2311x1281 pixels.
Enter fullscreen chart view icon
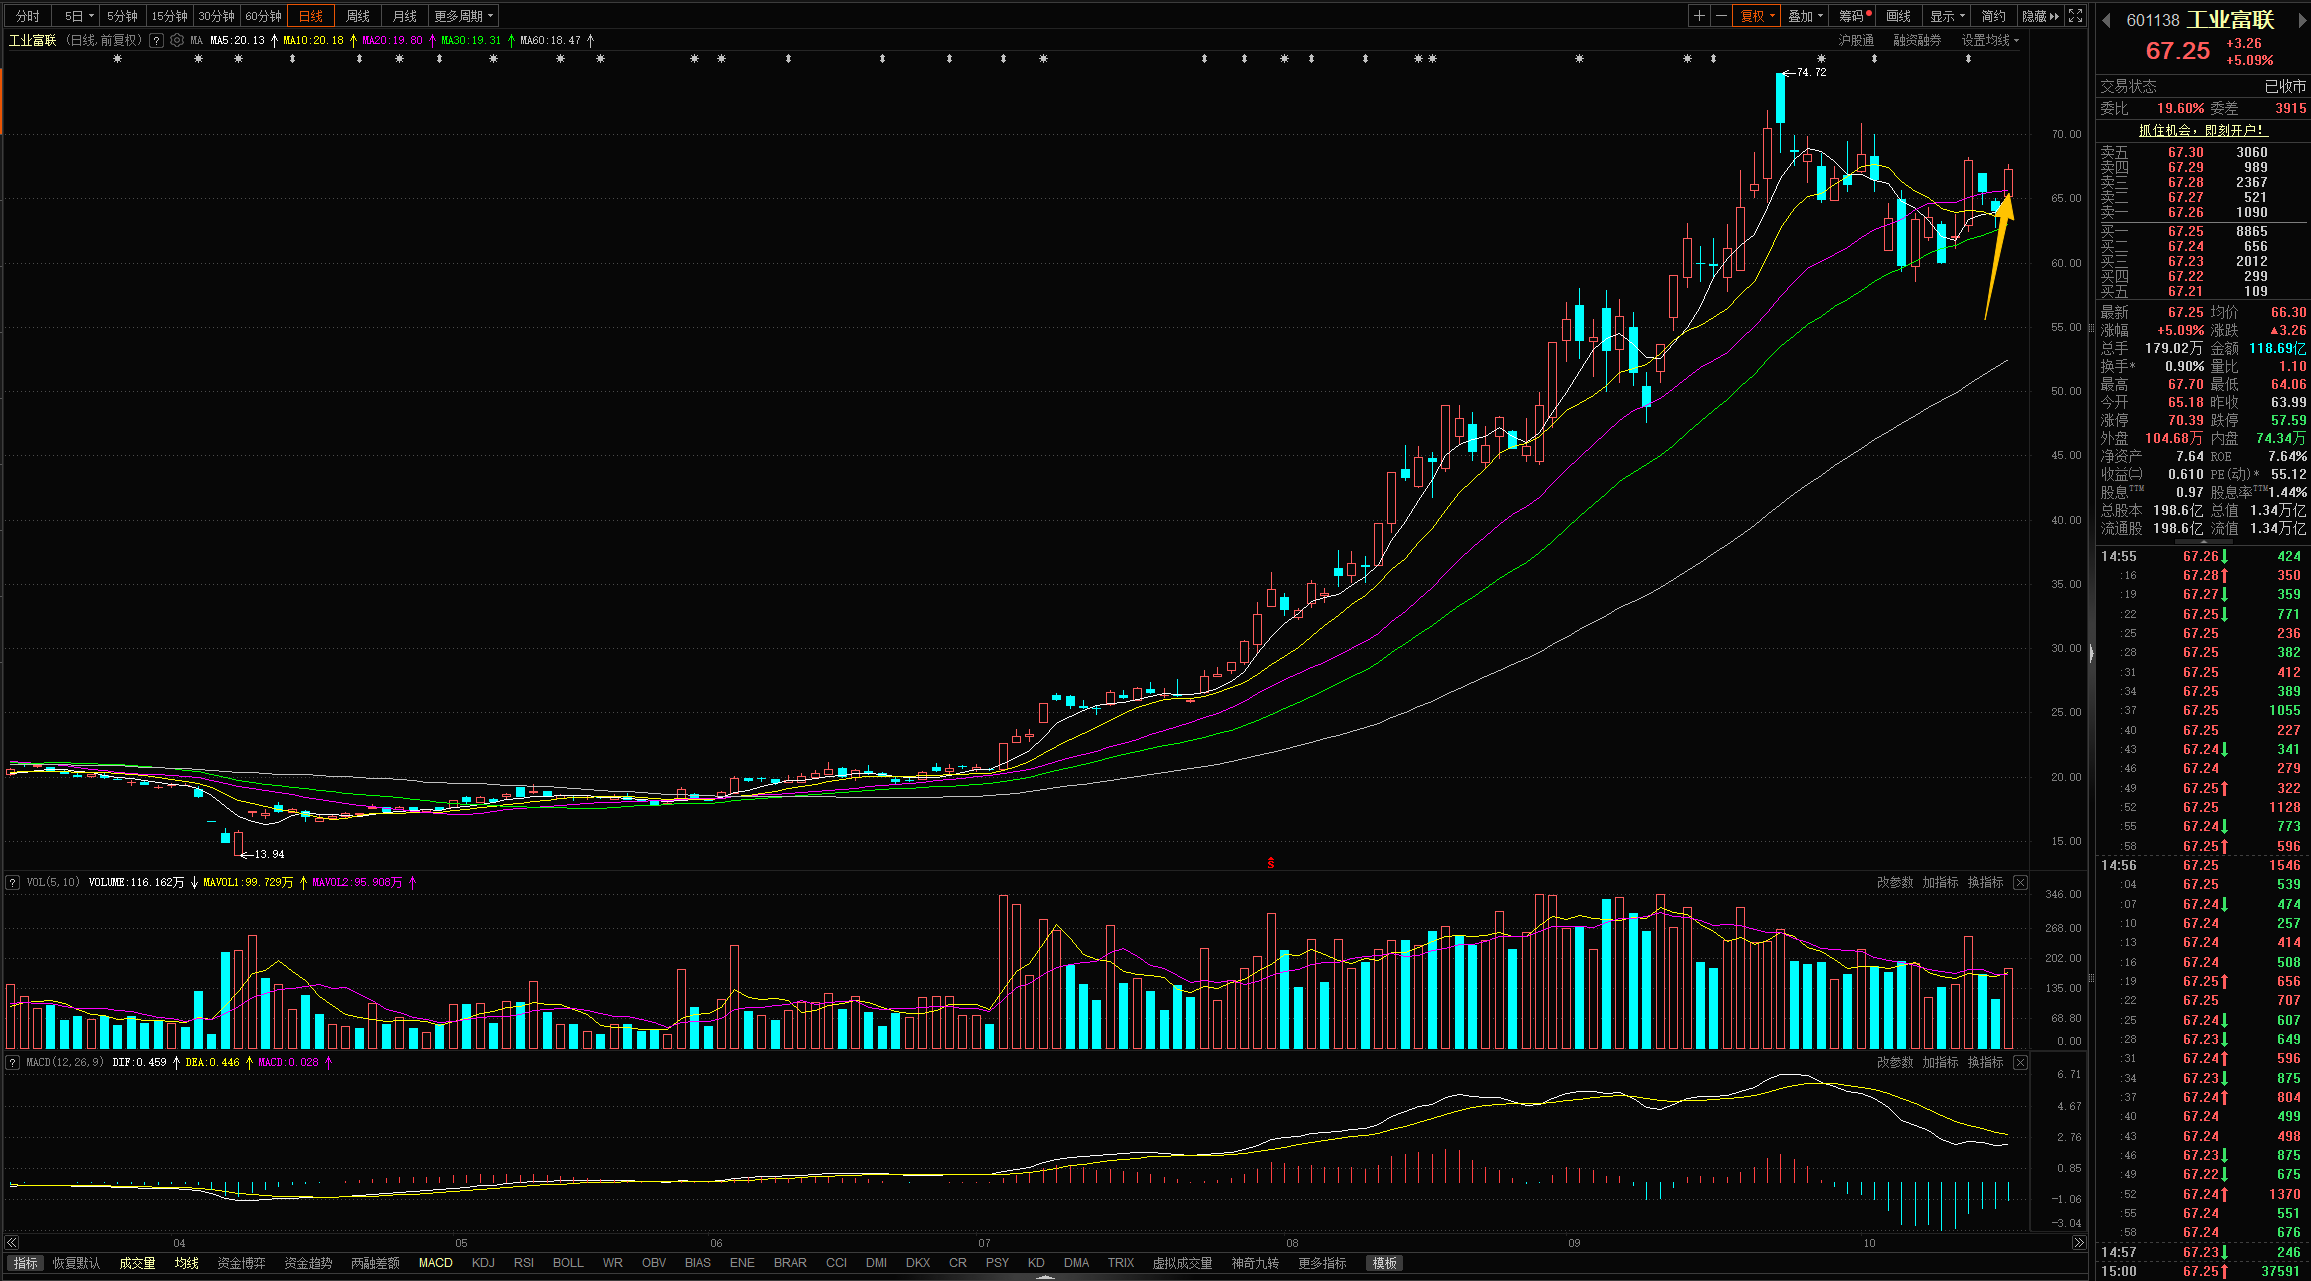click(2076, 16)
